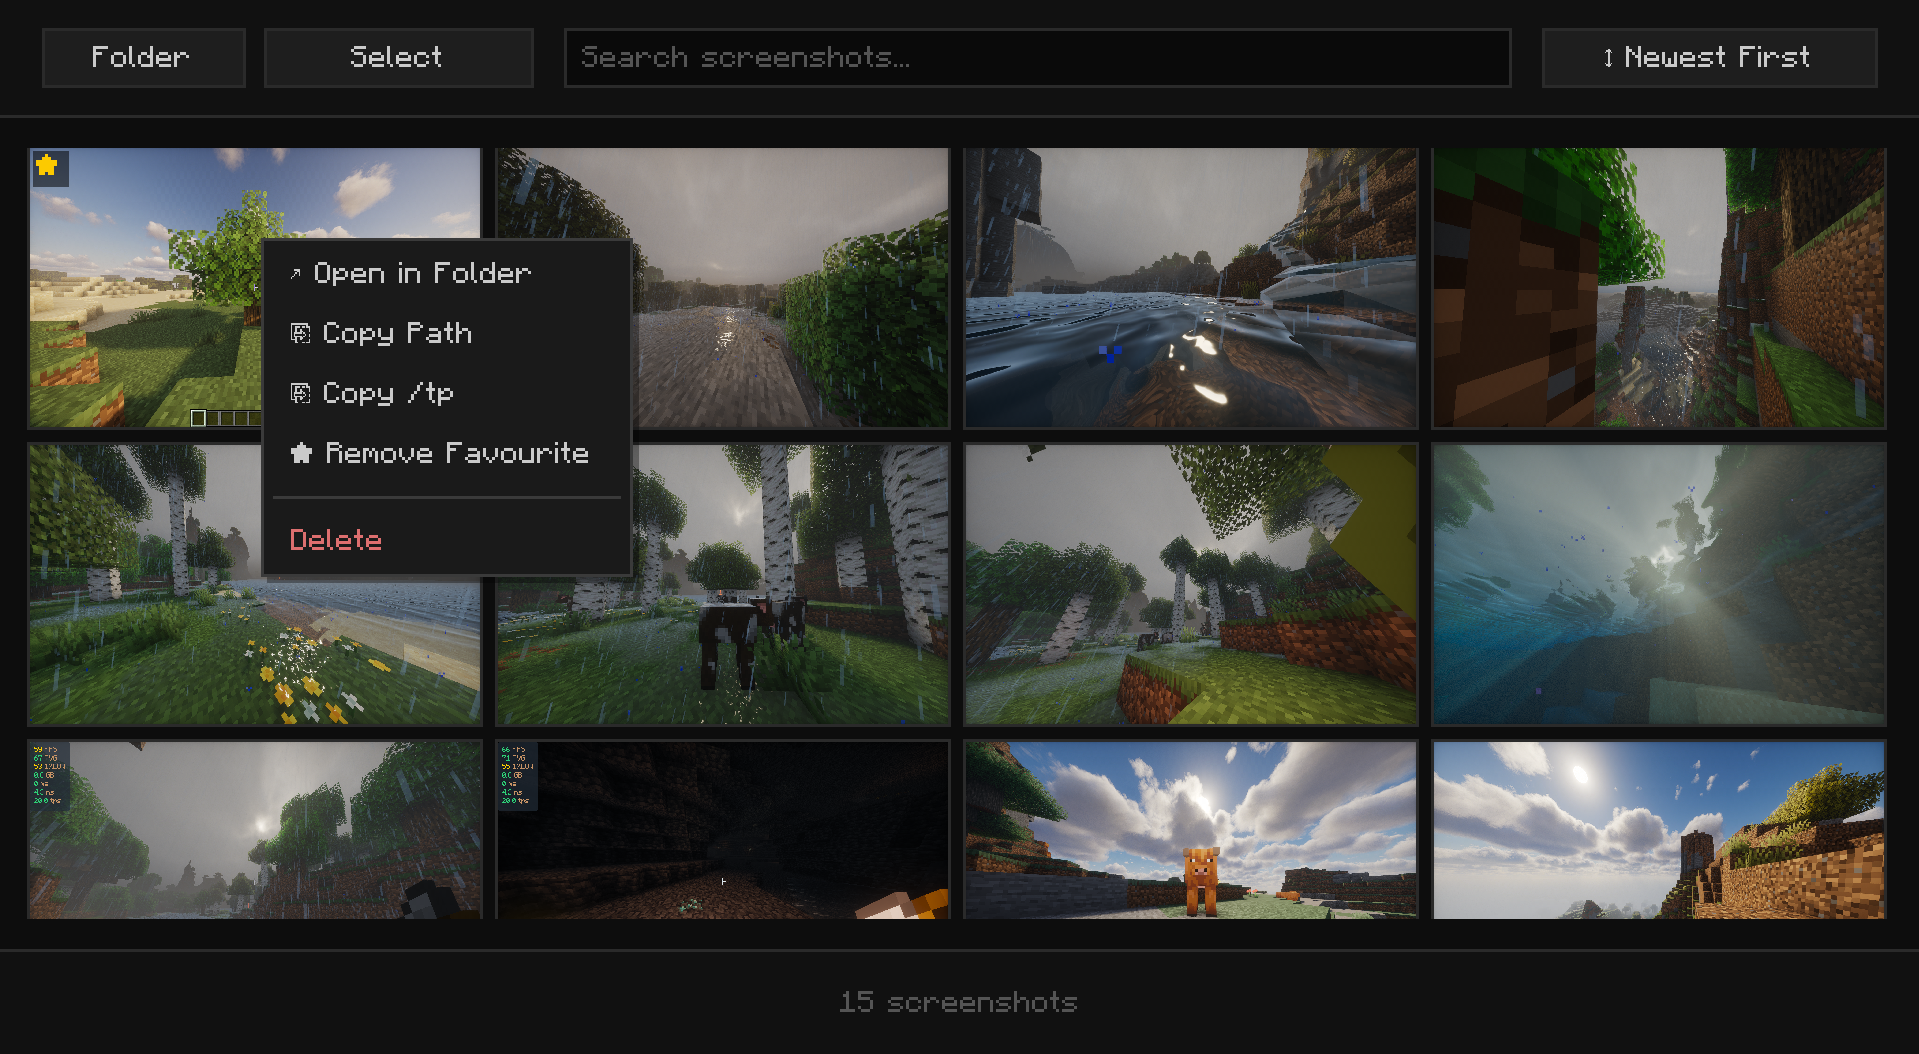Select Copy Path in the context menu
The height and width of the screenshot is (1054, 1919).
[x=447, y=333]
